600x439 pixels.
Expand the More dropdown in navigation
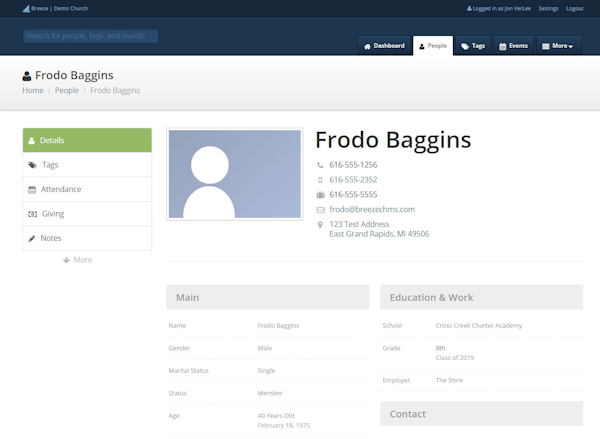559,46
